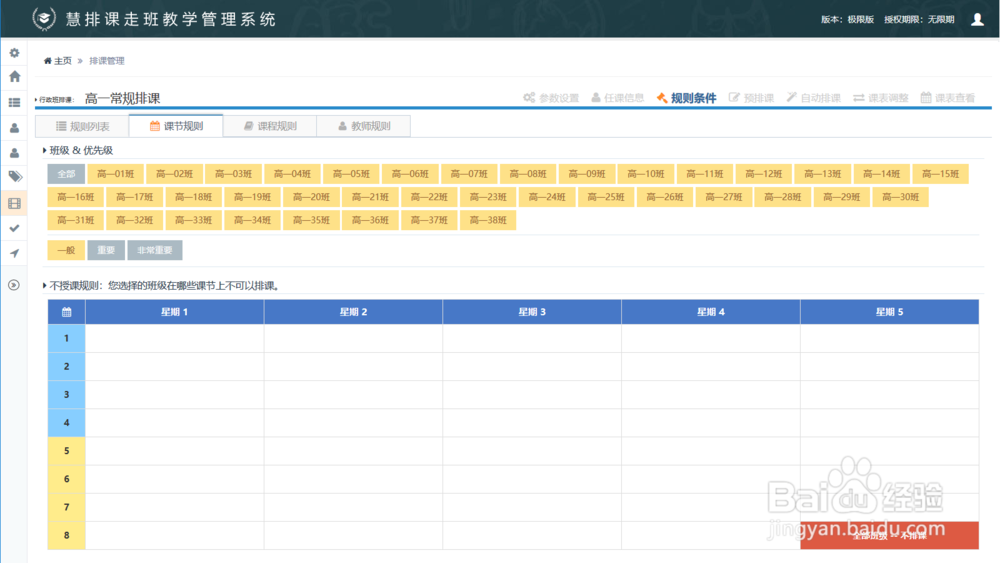Open the settings gear in the sidebar
The width and height of the screenshot is (1000, 563).
pos(14,53)
